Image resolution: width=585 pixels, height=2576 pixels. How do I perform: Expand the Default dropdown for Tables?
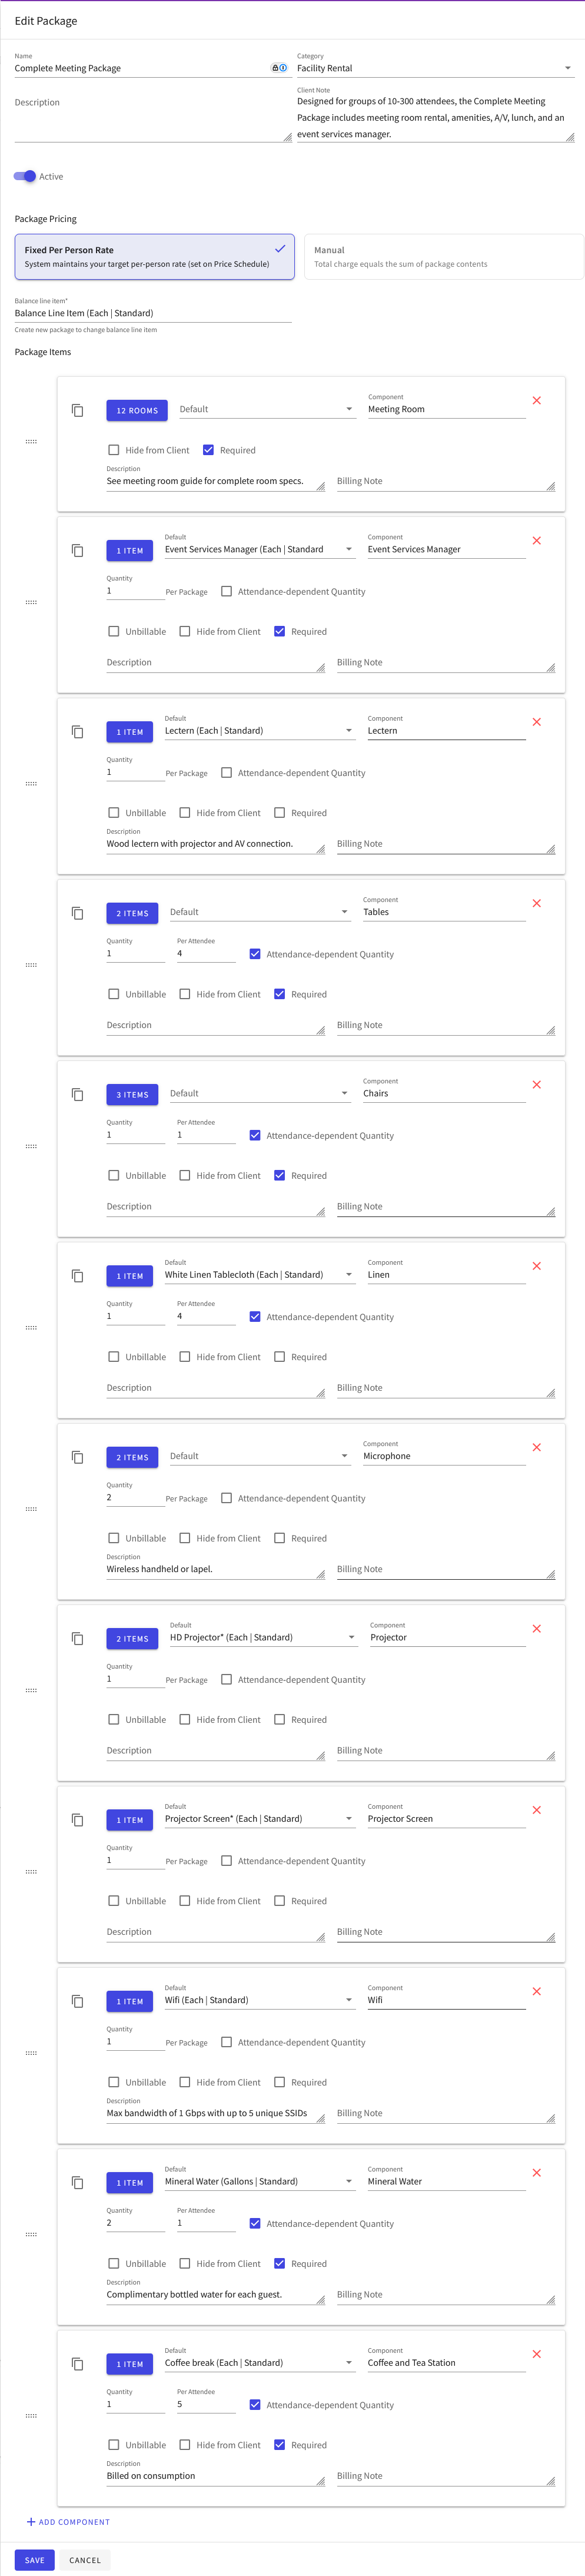[259, 912]
